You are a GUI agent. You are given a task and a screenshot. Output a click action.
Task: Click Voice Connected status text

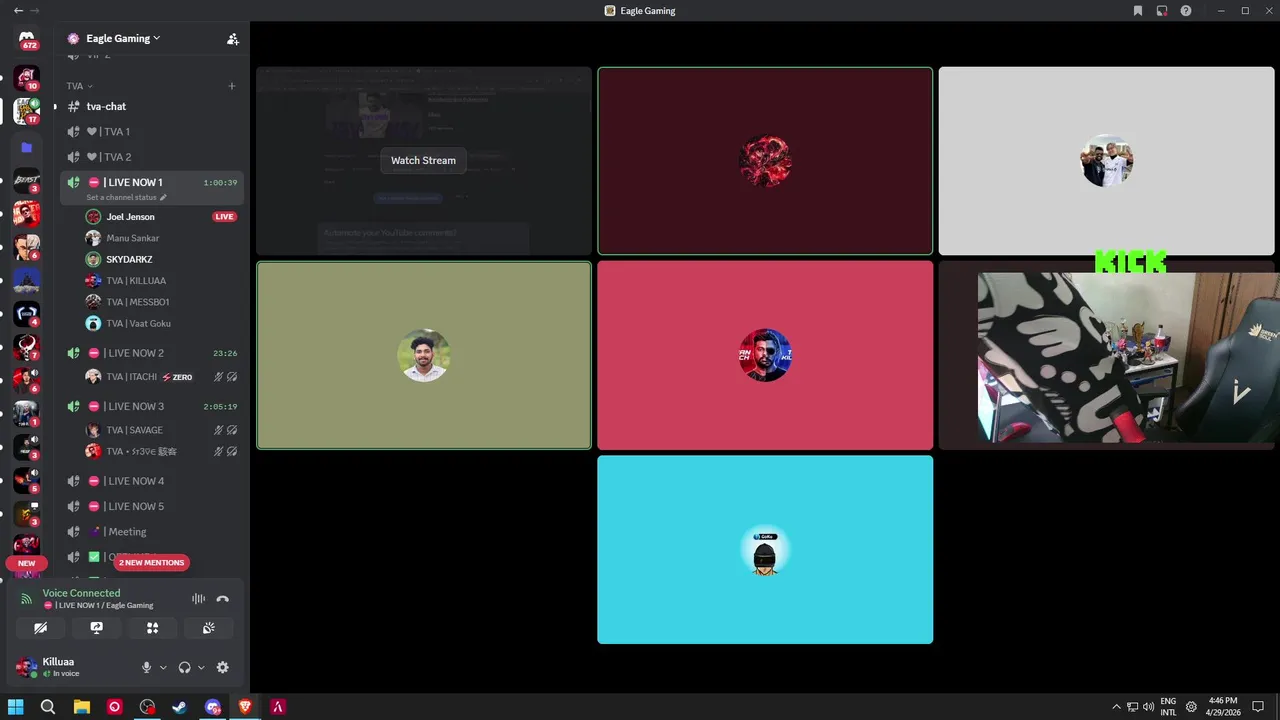pyautogui.click(x=81, y=593)
